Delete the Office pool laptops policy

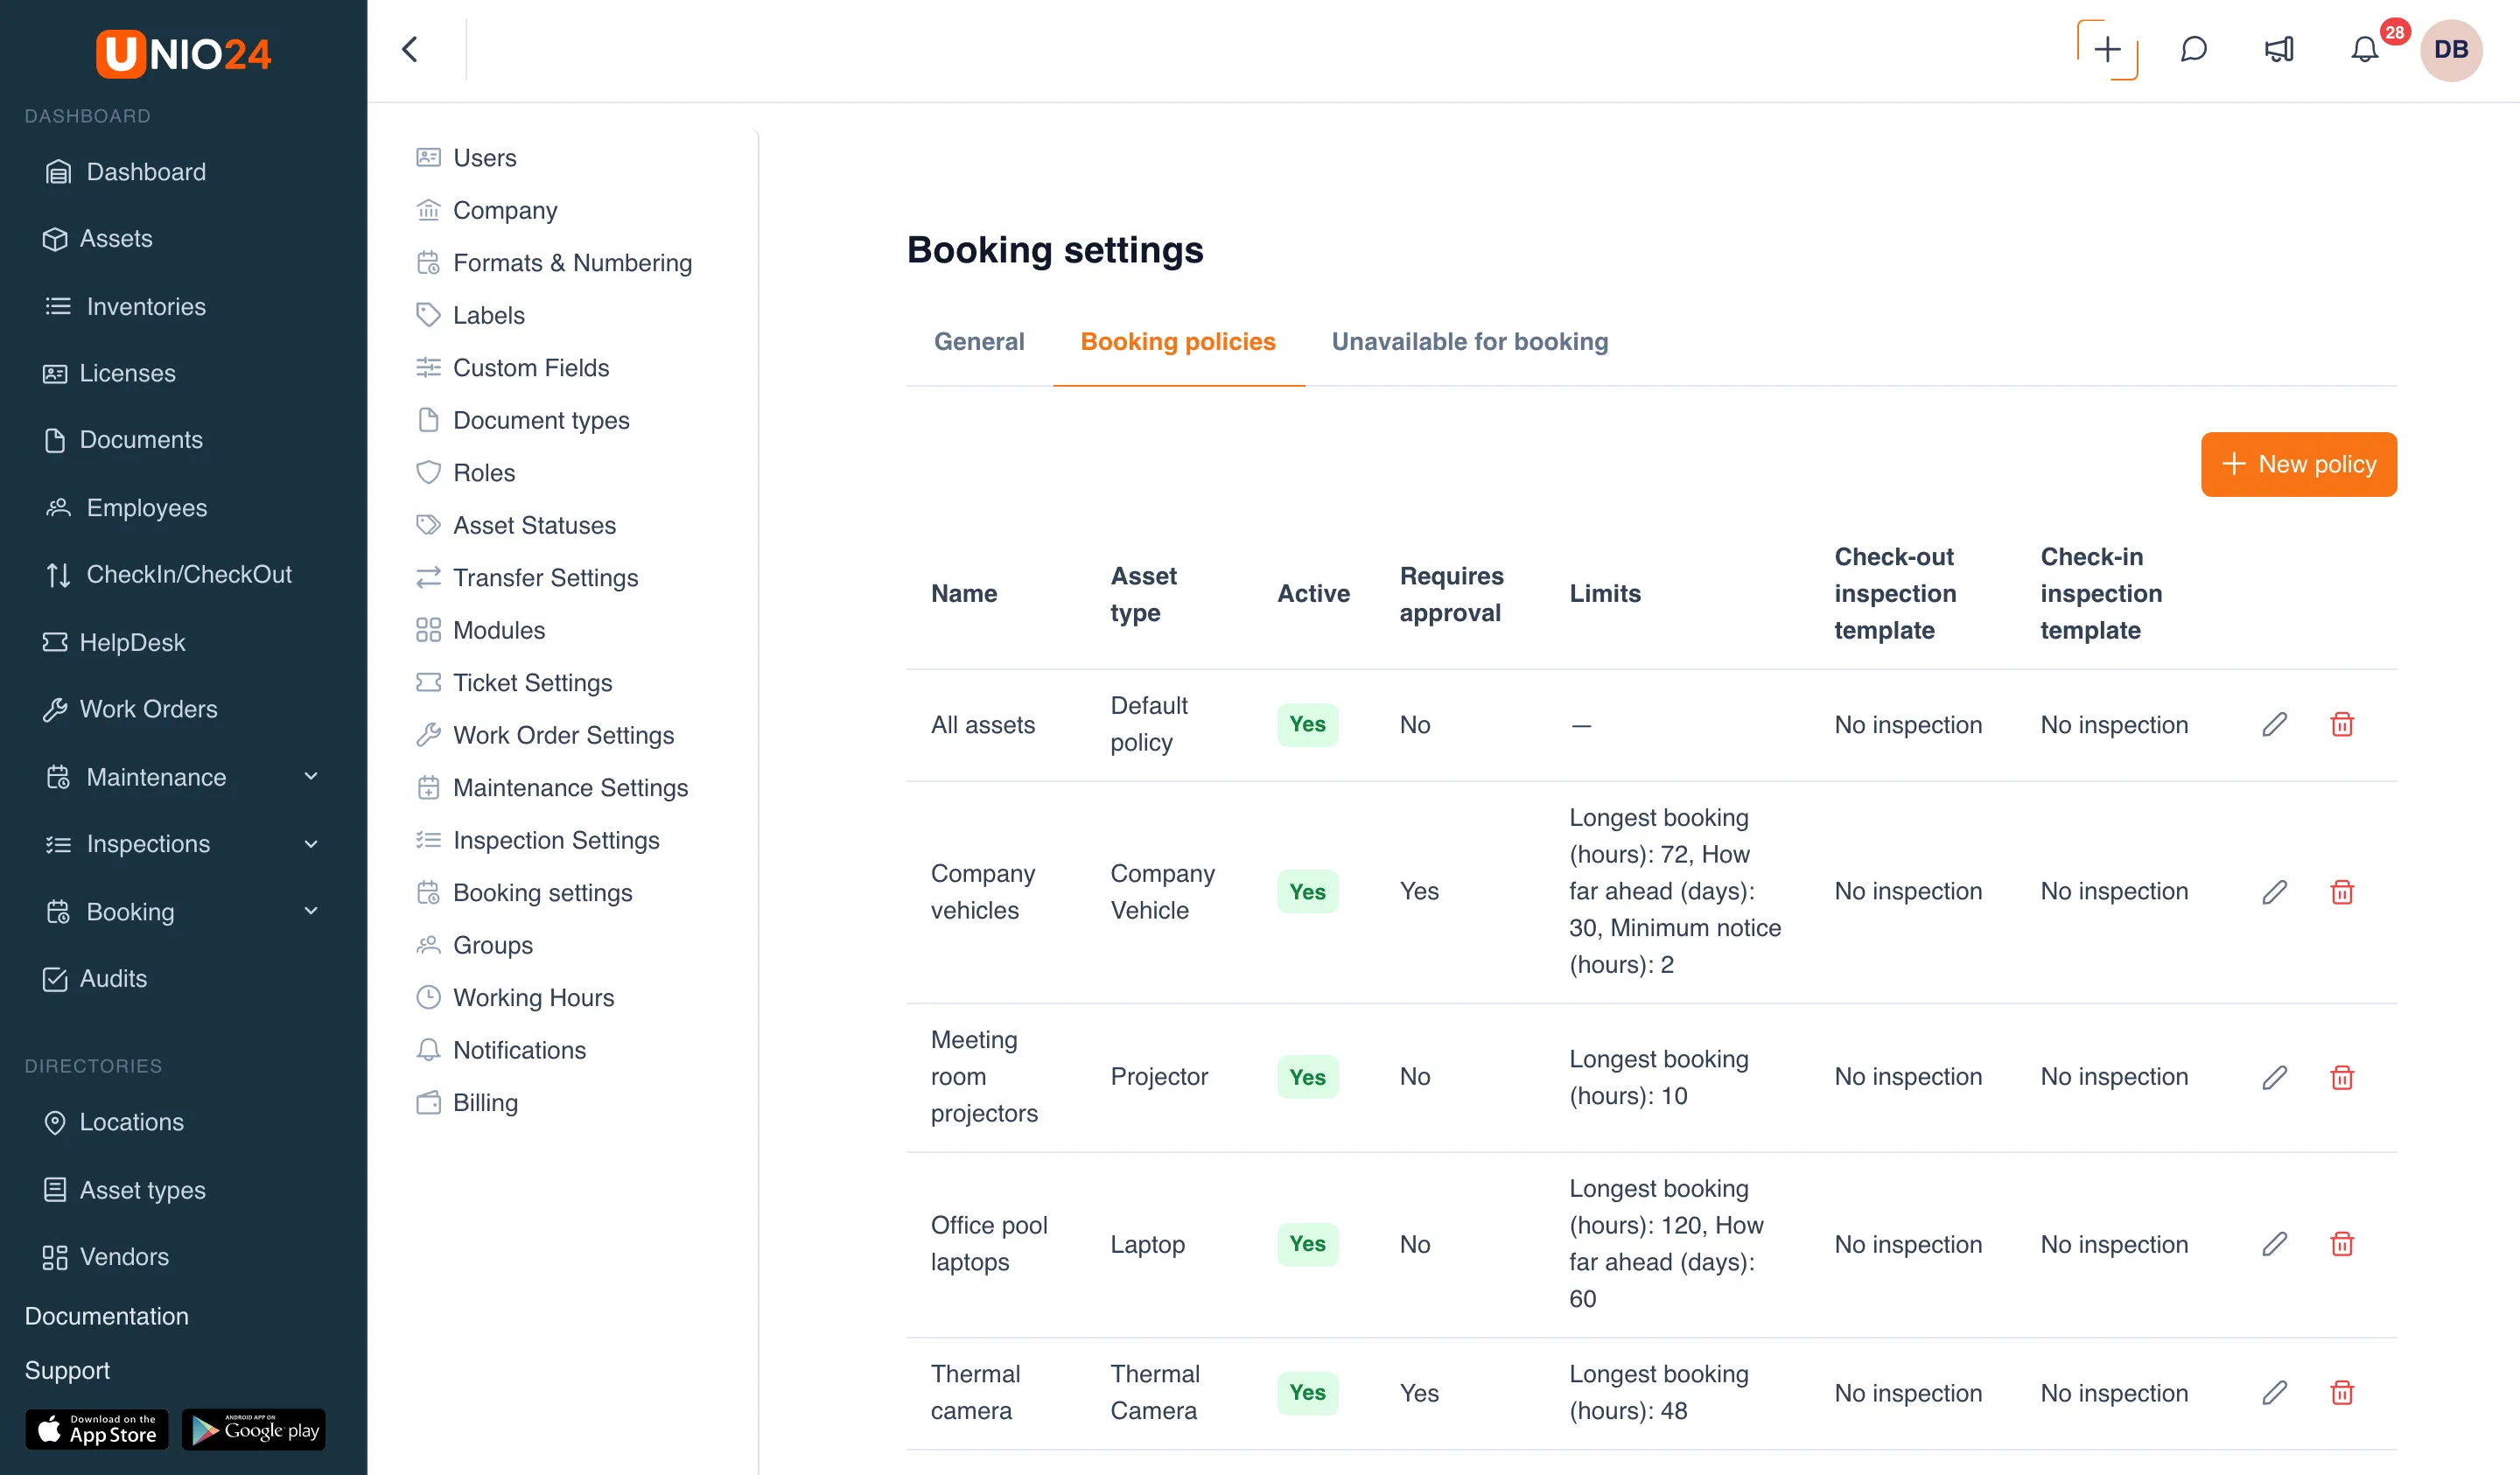tap(2342, 1244)
